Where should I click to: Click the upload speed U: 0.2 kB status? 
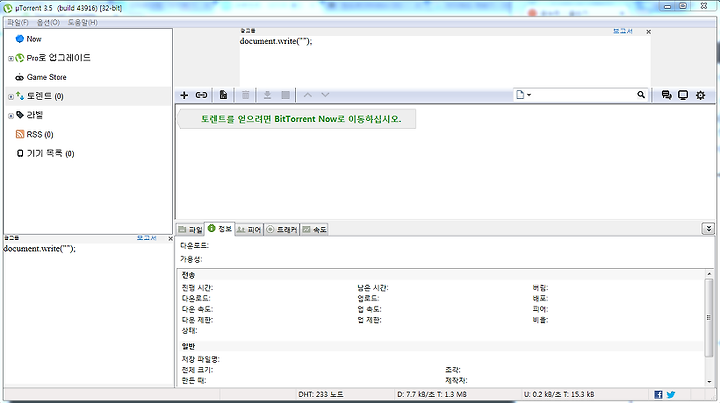click(559, 394)
